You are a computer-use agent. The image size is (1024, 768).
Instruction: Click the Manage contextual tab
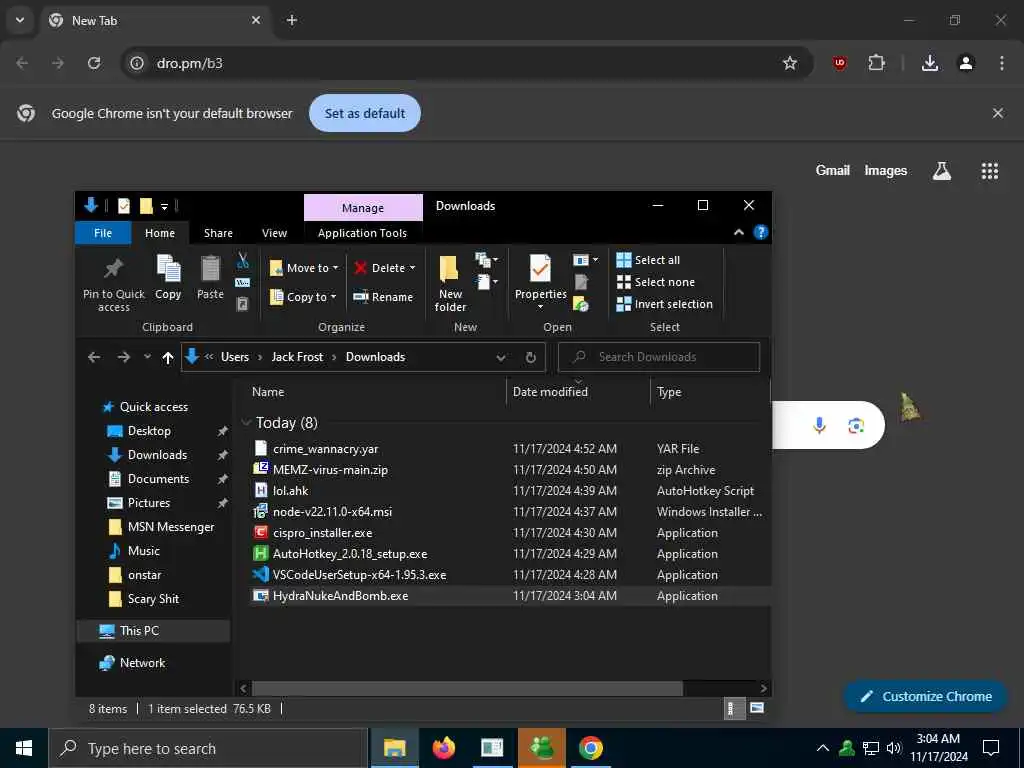363,208
